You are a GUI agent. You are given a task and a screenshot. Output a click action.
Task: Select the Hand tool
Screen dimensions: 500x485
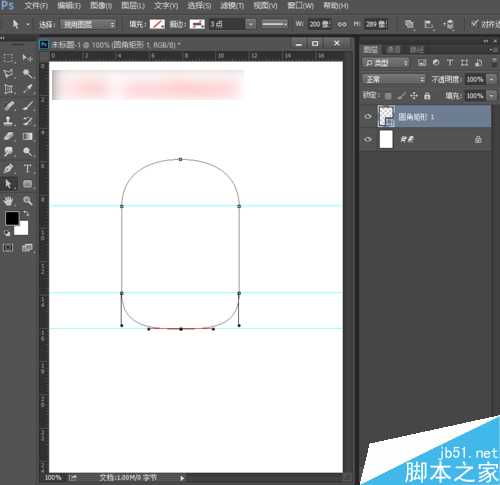tap(8, 201)
